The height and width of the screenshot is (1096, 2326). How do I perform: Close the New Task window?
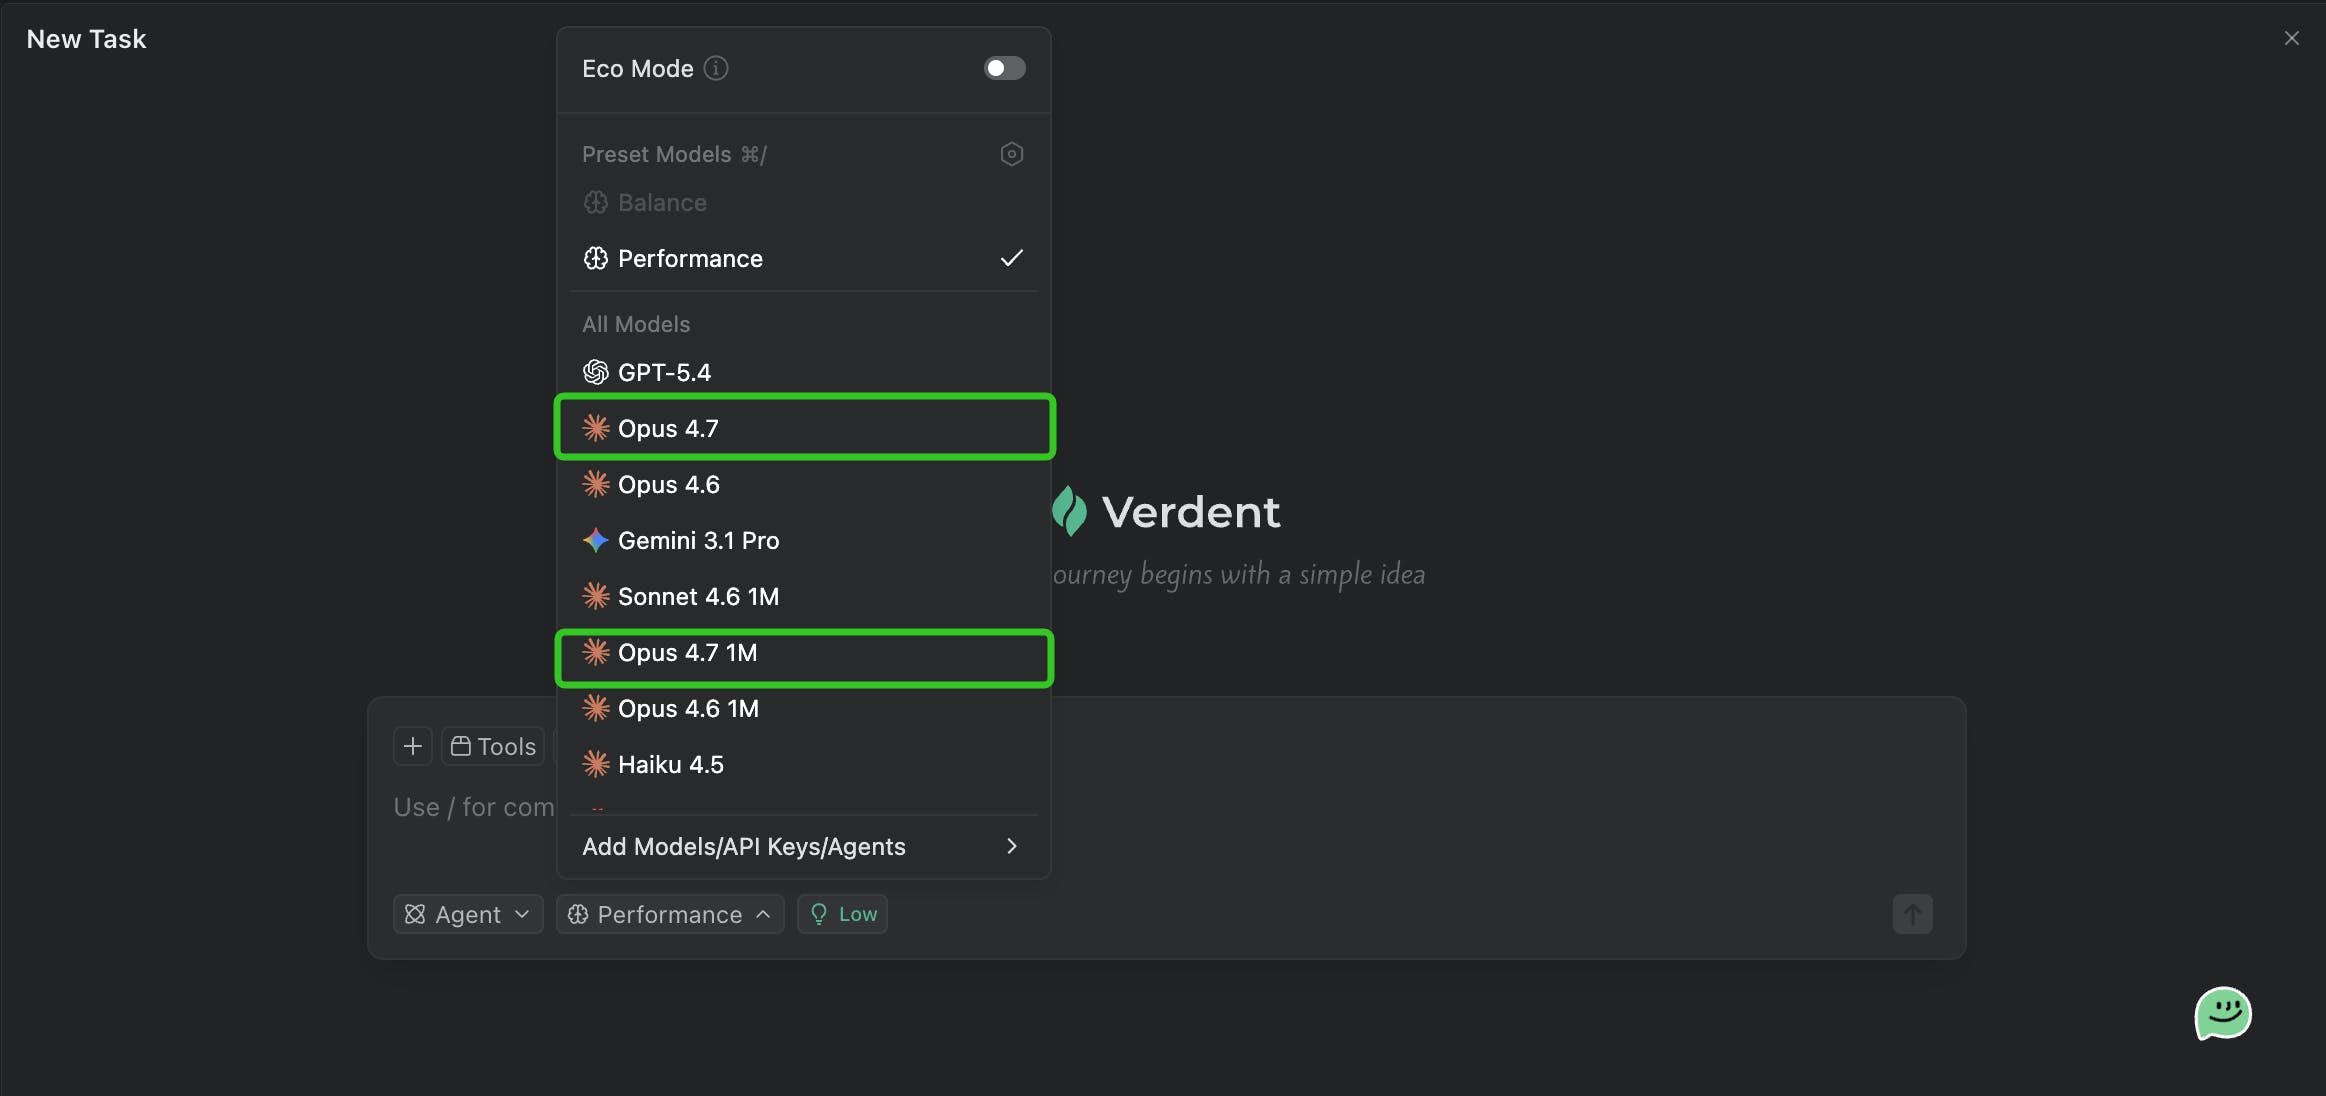click(x=2291, y=38)
